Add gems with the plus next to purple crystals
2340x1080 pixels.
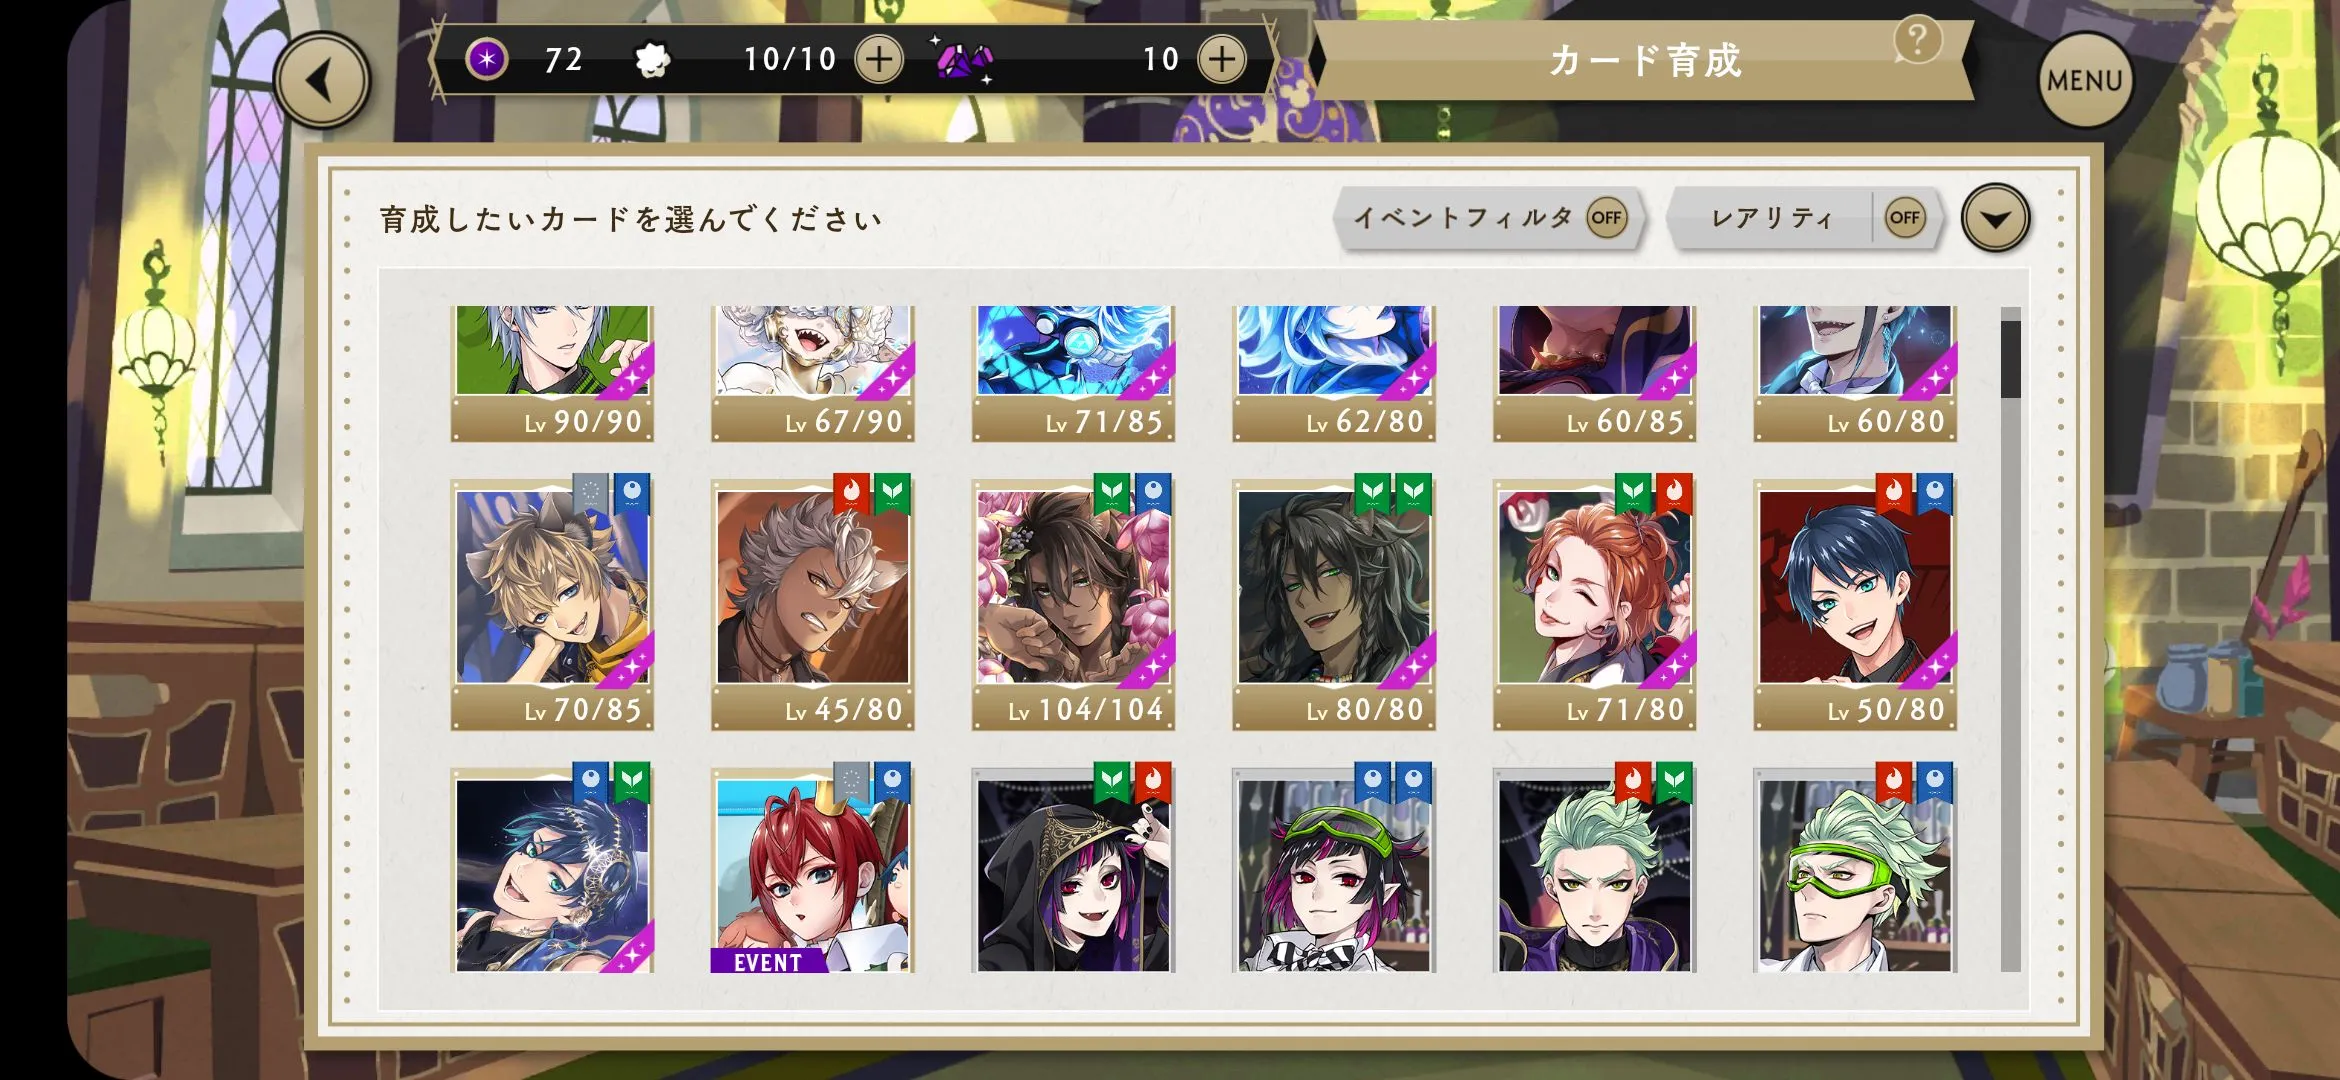click(1221, 59)
